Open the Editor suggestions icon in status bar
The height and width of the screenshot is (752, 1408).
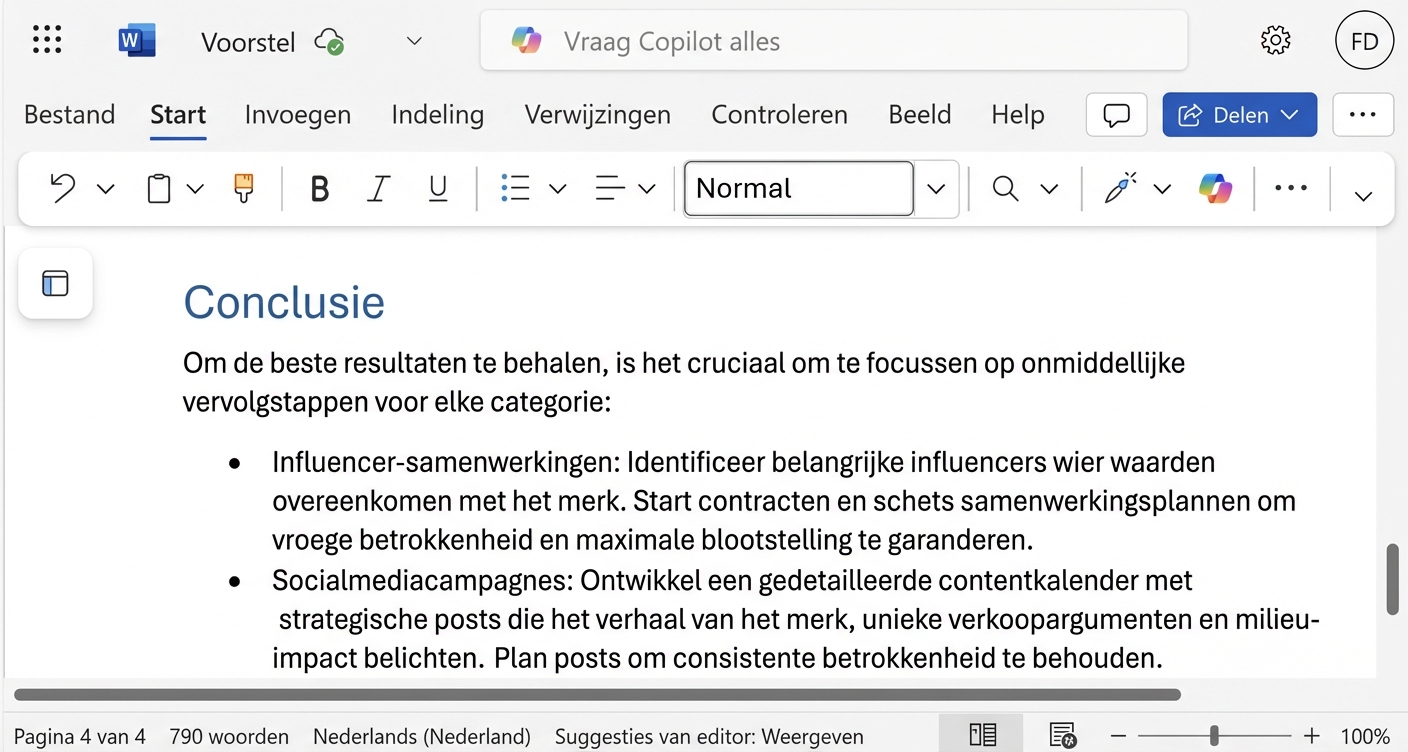(1062, 735)
